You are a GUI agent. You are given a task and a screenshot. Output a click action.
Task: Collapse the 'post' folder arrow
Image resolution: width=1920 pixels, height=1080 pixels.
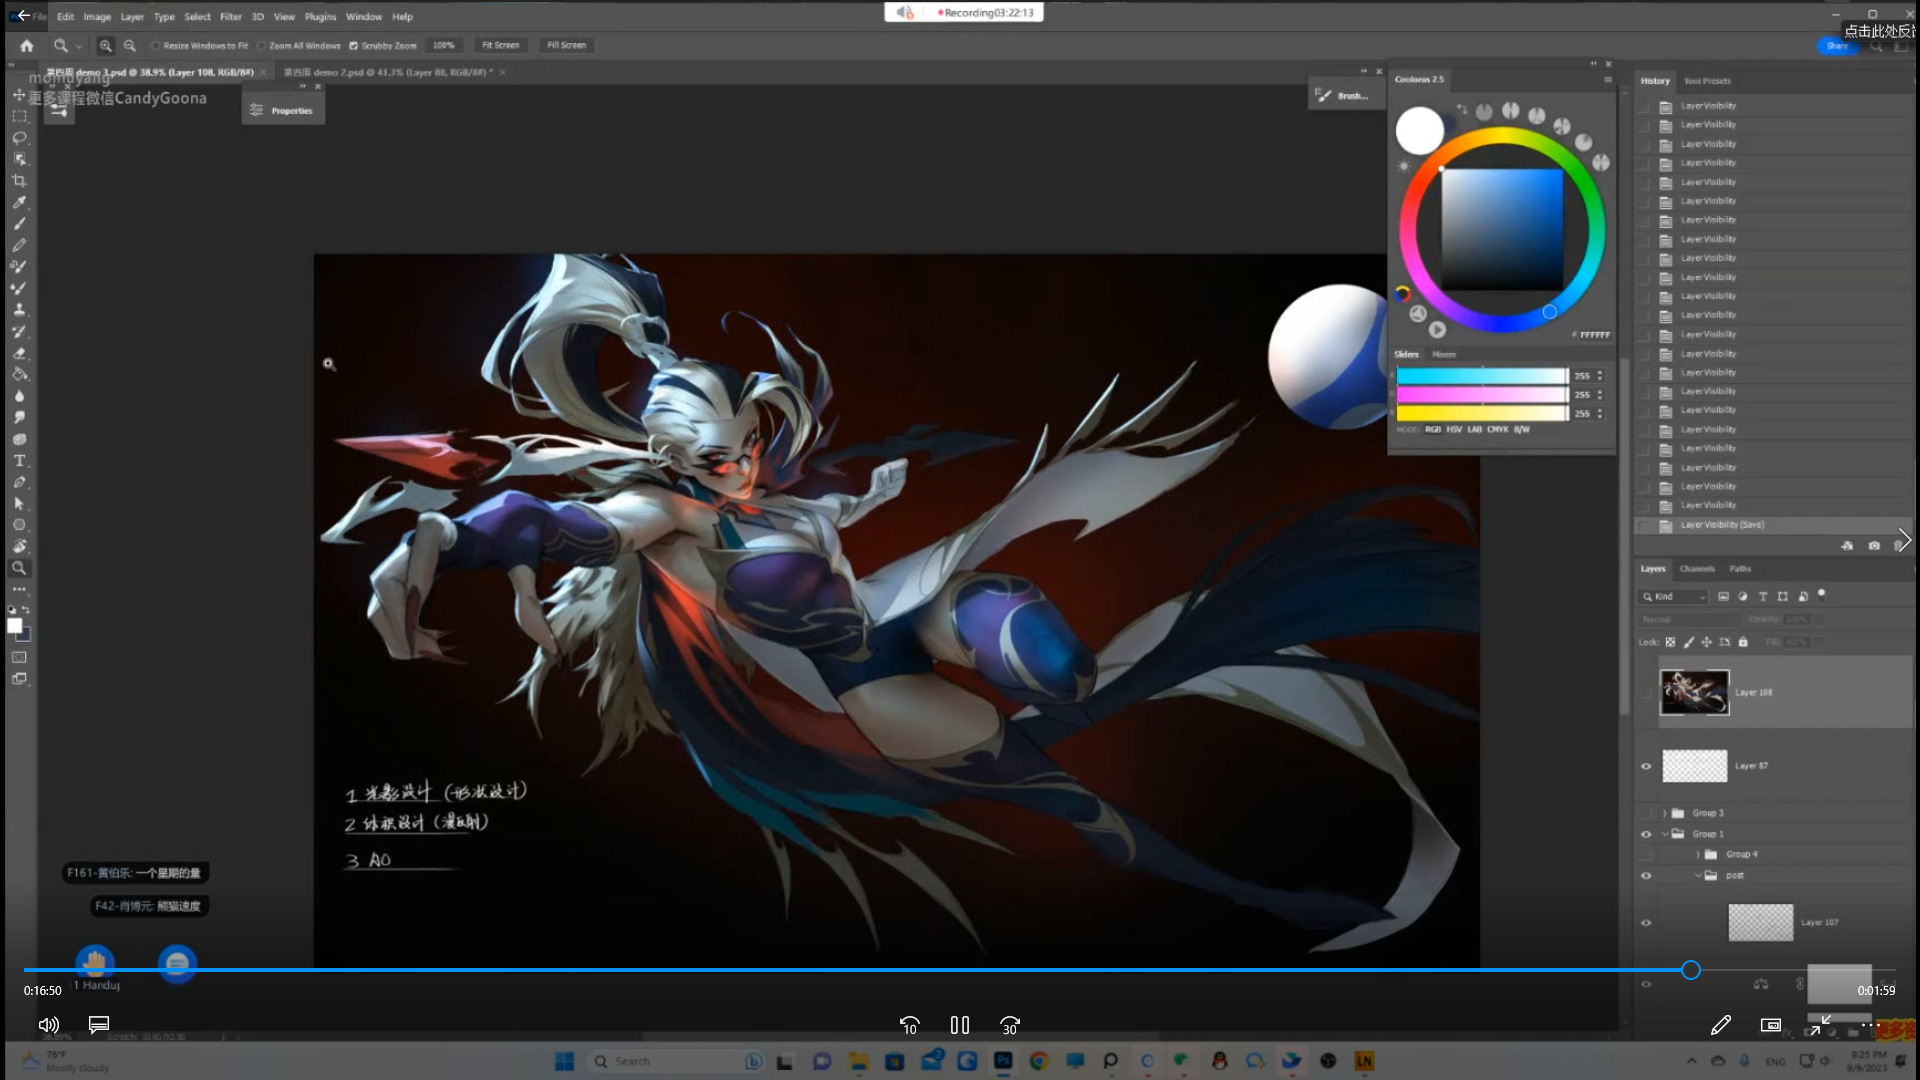point(1698,876)
